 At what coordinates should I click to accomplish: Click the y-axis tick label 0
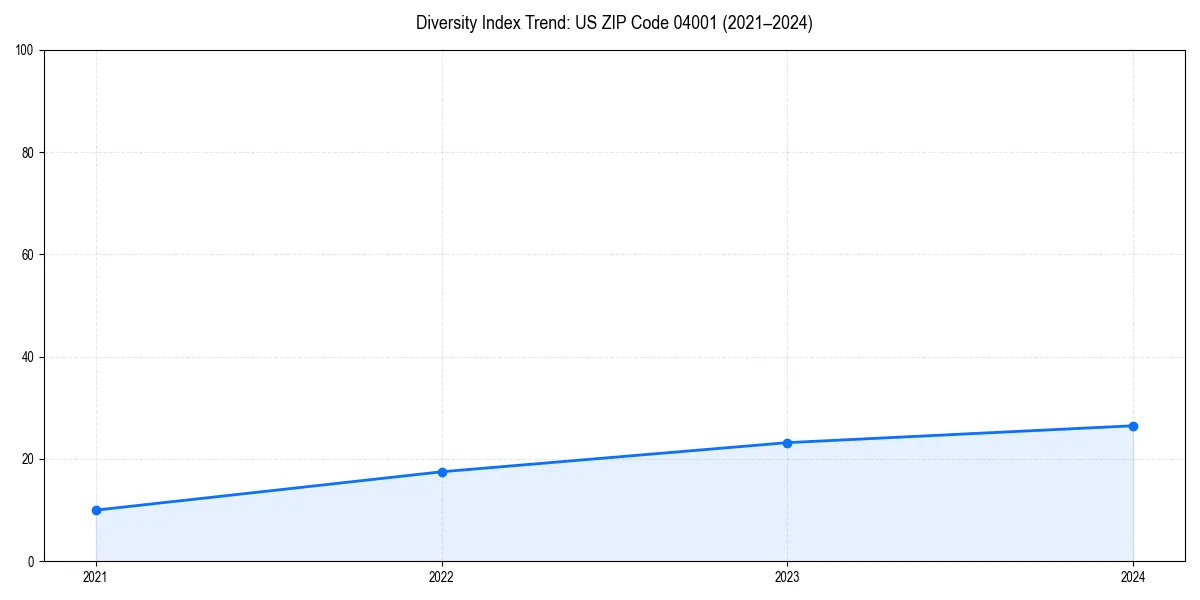(31, 562)
